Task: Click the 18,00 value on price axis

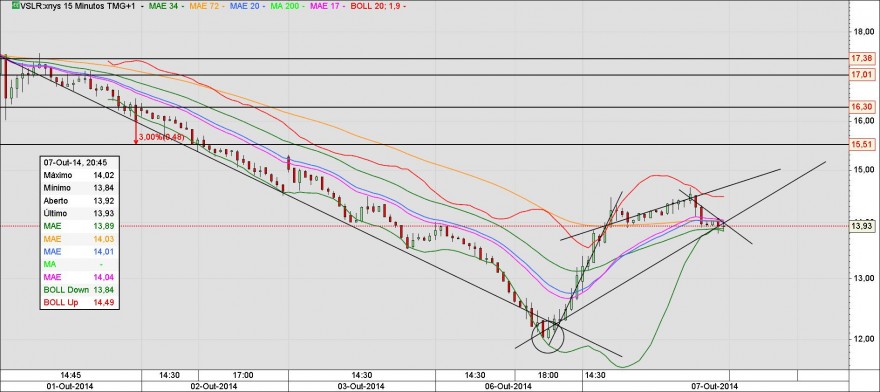Action: [x=864, y=32]
